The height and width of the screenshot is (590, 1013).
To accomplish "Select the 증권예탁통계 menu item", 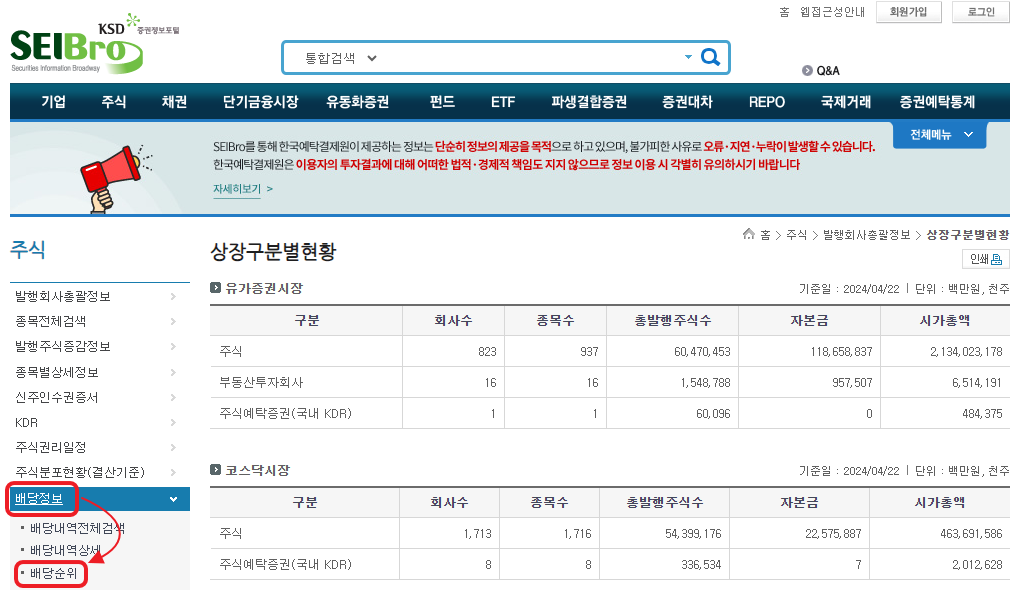I will (937, 102).
